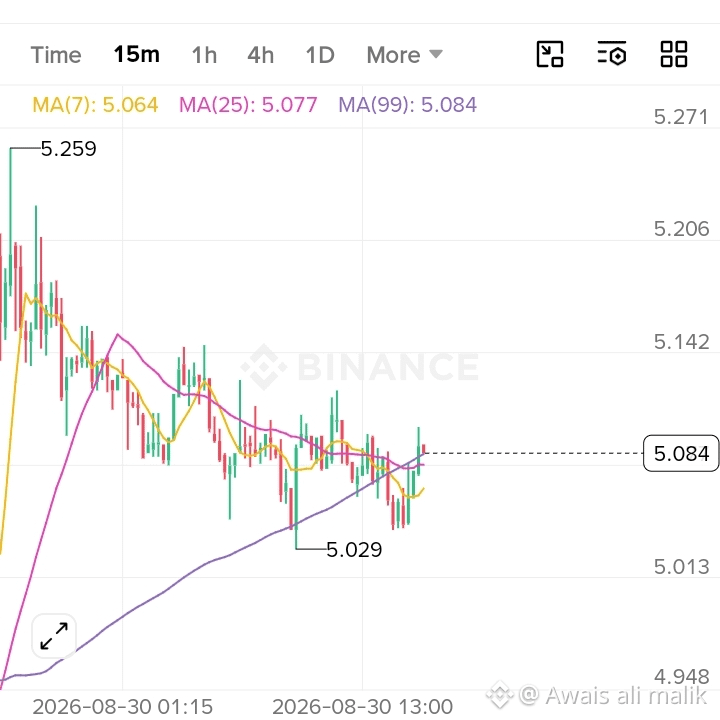Open the four-square grid layout icon
This screenshot has width=720, height=720.
click(x=674, y=54)
